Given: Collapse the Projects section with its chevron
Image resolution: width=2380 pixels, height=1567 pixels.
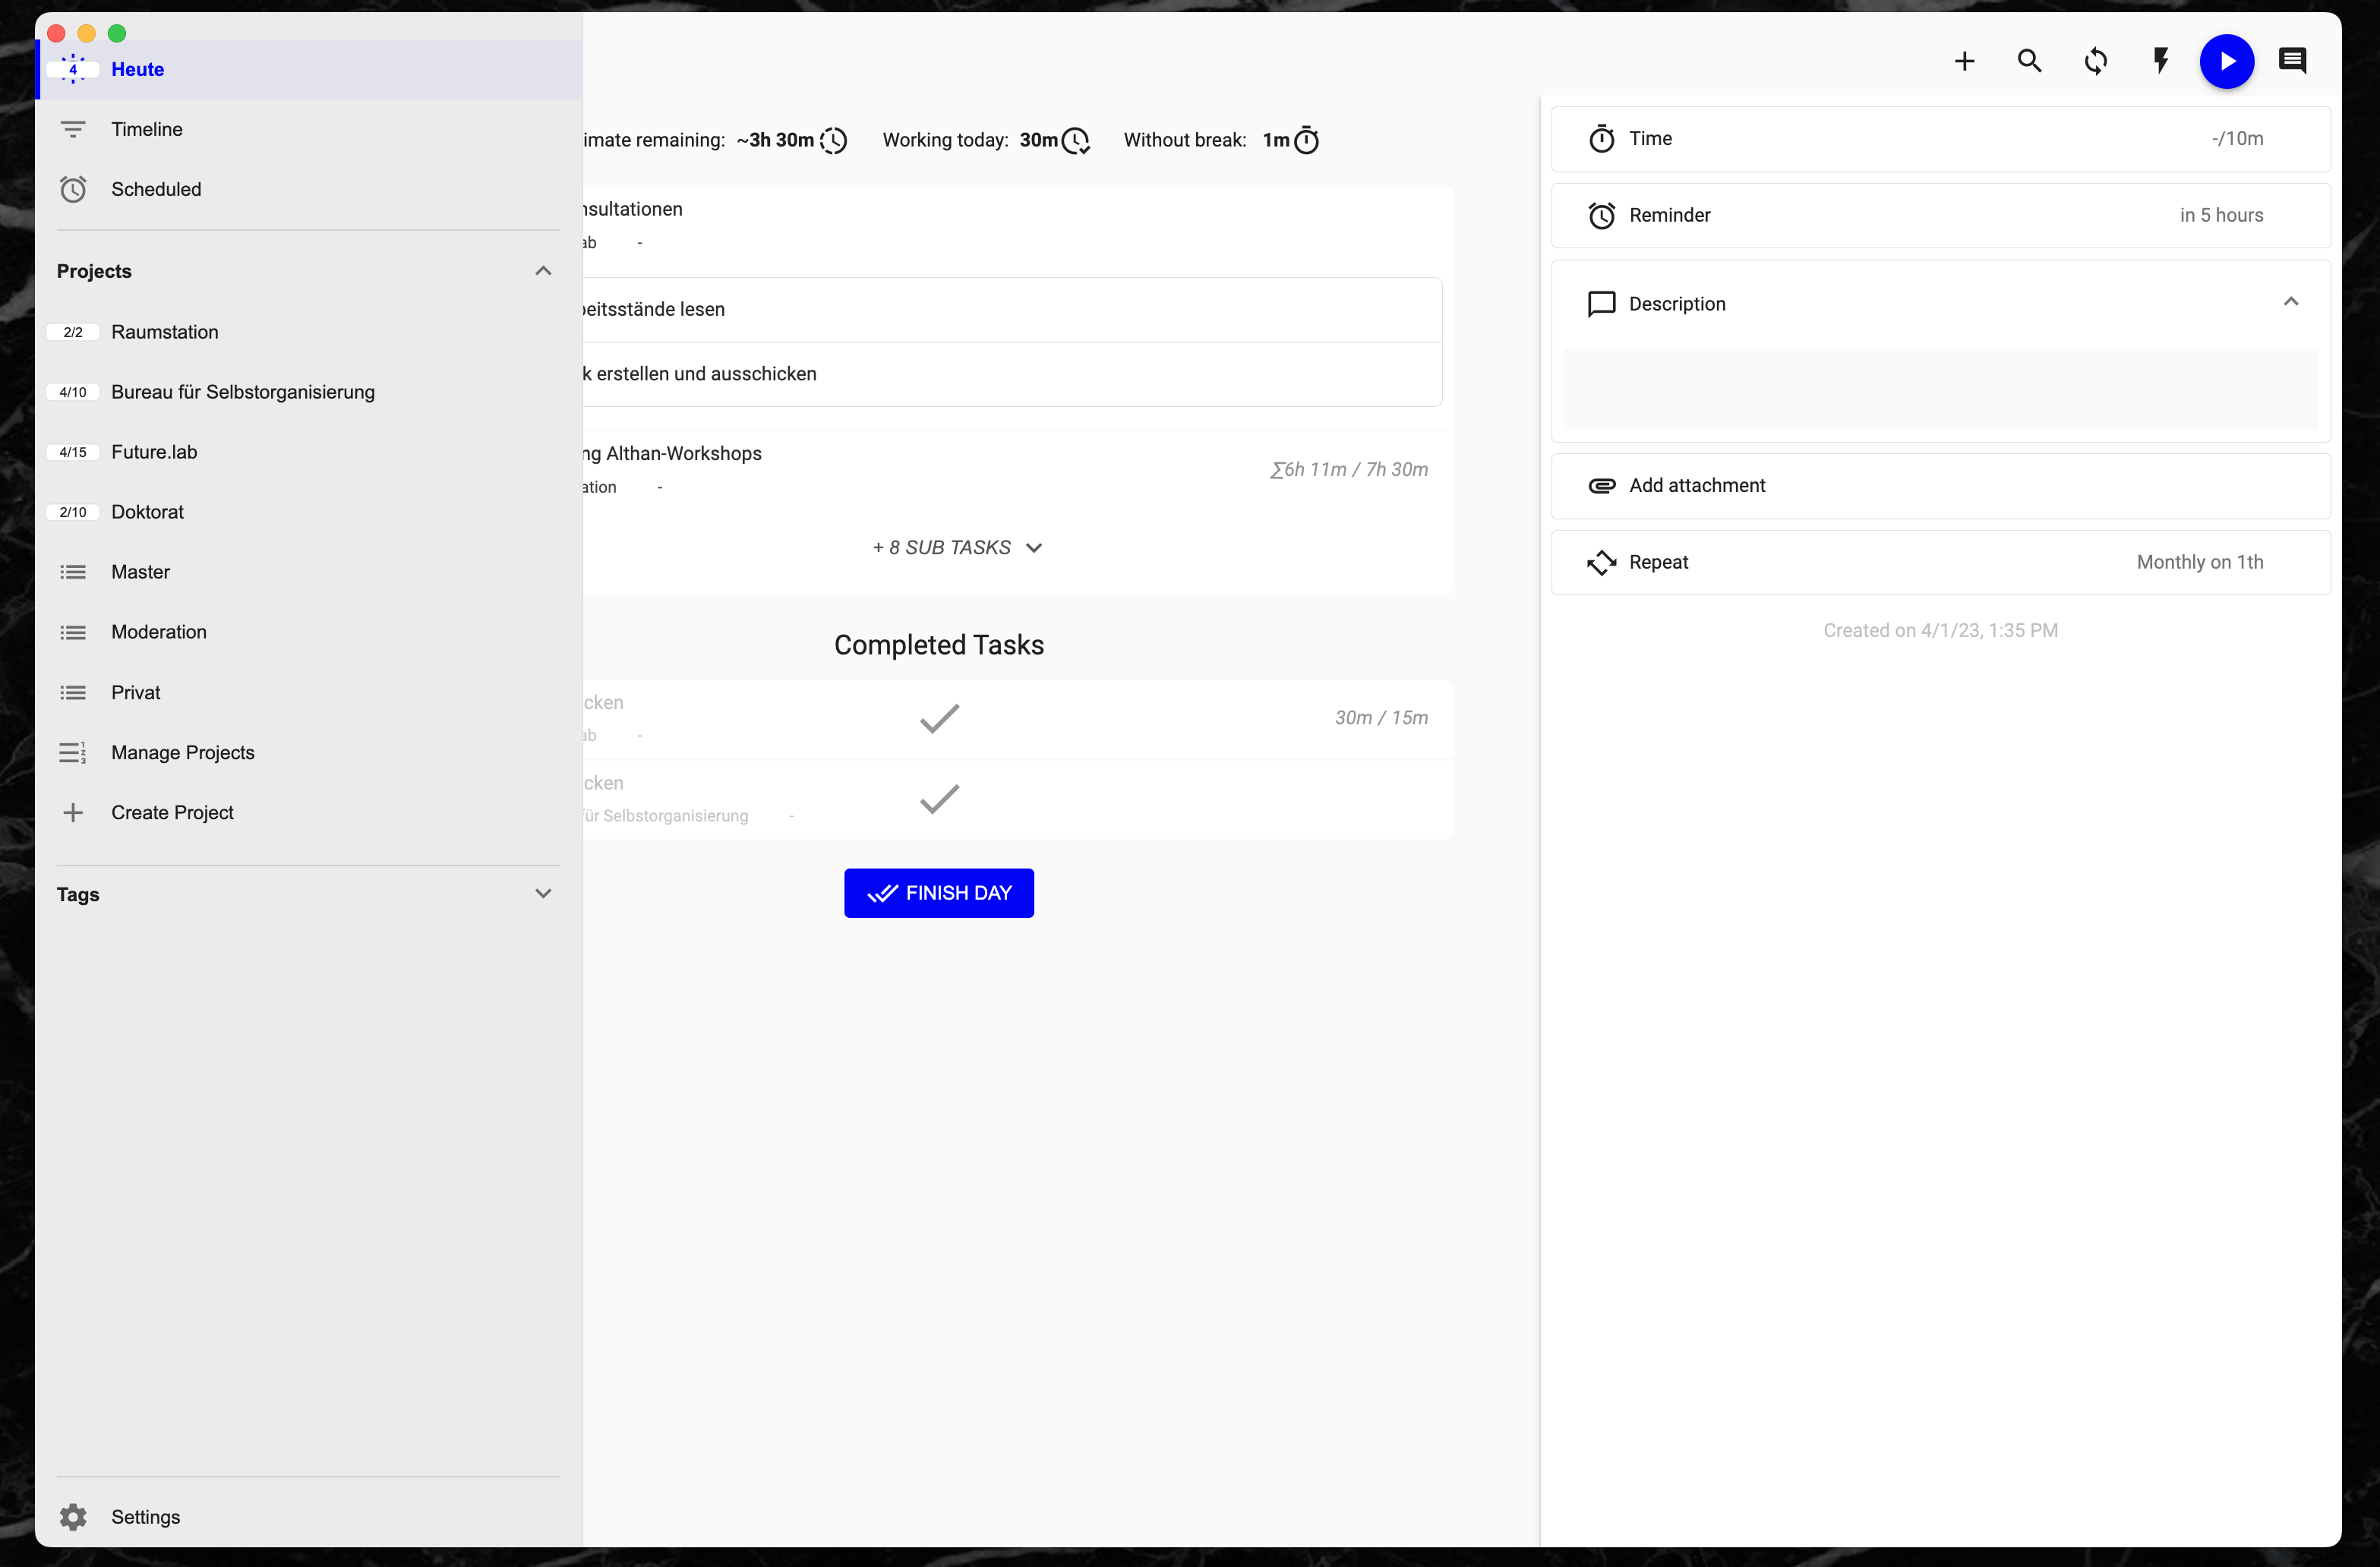Looking at the screenshot, I should pos(543,270).
